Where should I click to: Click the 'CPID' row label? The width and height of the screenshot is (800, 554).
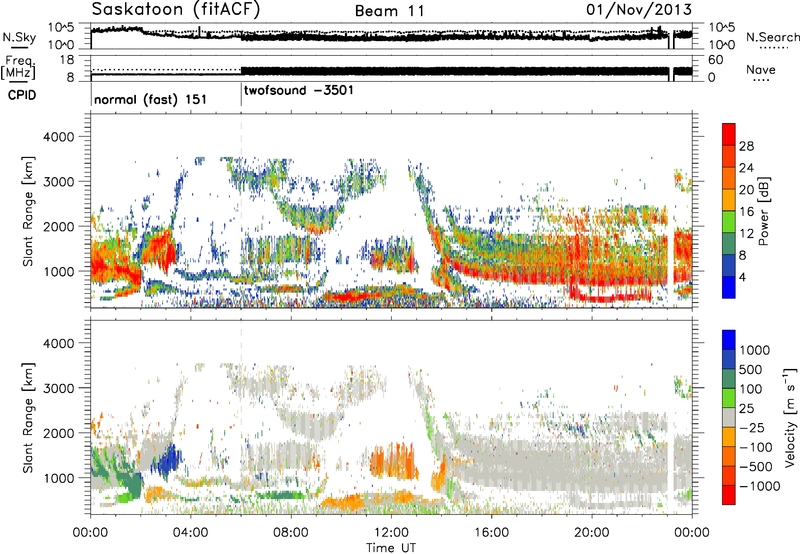[22, 95]
